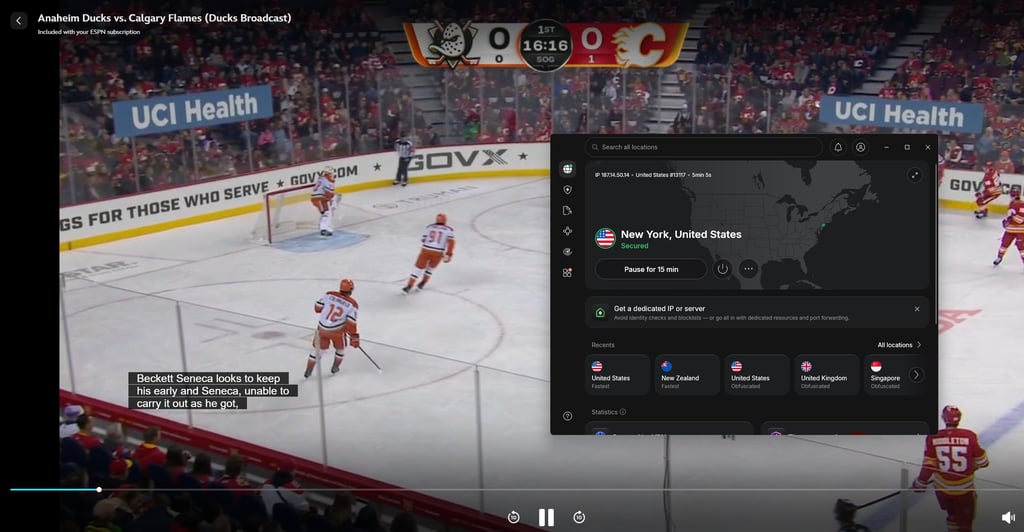Rewind the video 10 seconds
Screen dimensions: 1024x532
[513, 518]
